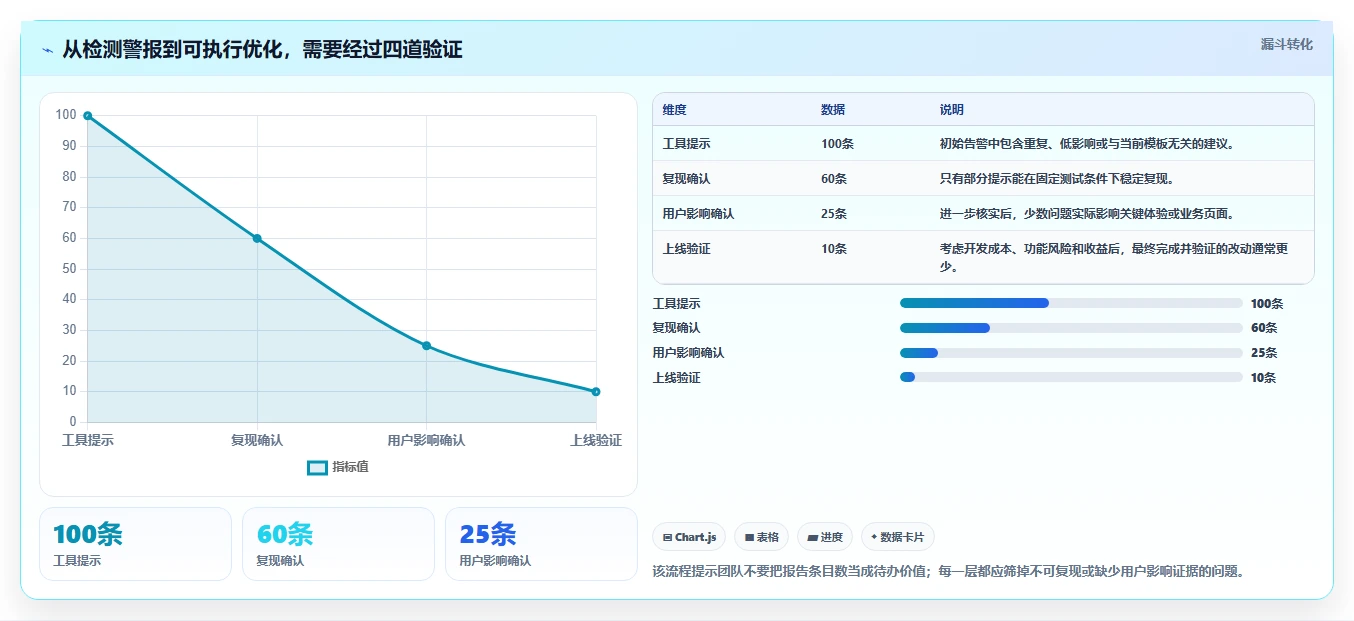The width and height of the screenshot is (1354, 621).
Task: Click the 上线验证 x-axis label
Action: coord(596,440)
